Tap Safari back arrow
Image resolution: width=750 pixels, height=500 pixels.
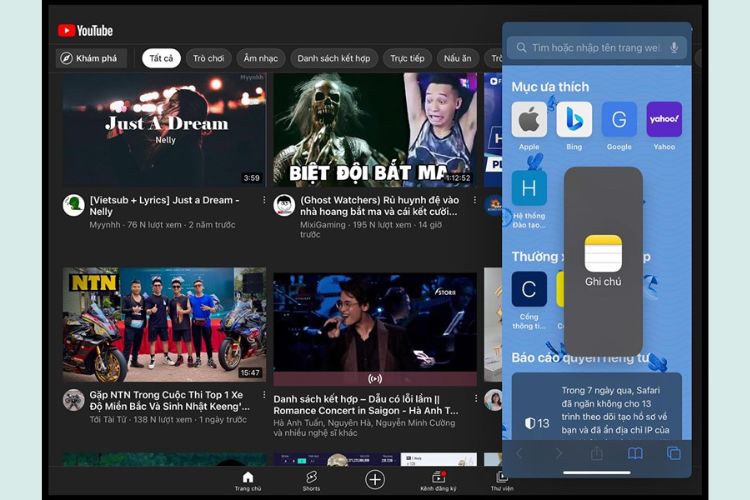pyautogui.click(x=519, y=453)
